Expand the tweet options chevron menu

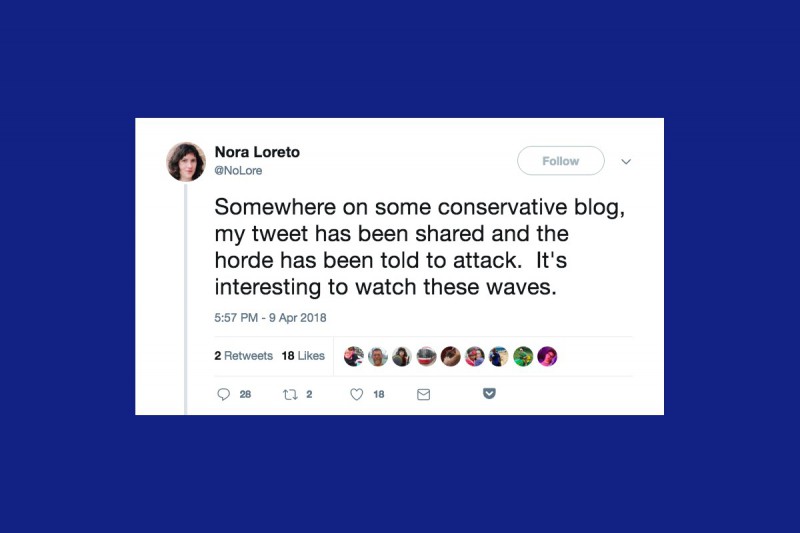coord(626,162)
